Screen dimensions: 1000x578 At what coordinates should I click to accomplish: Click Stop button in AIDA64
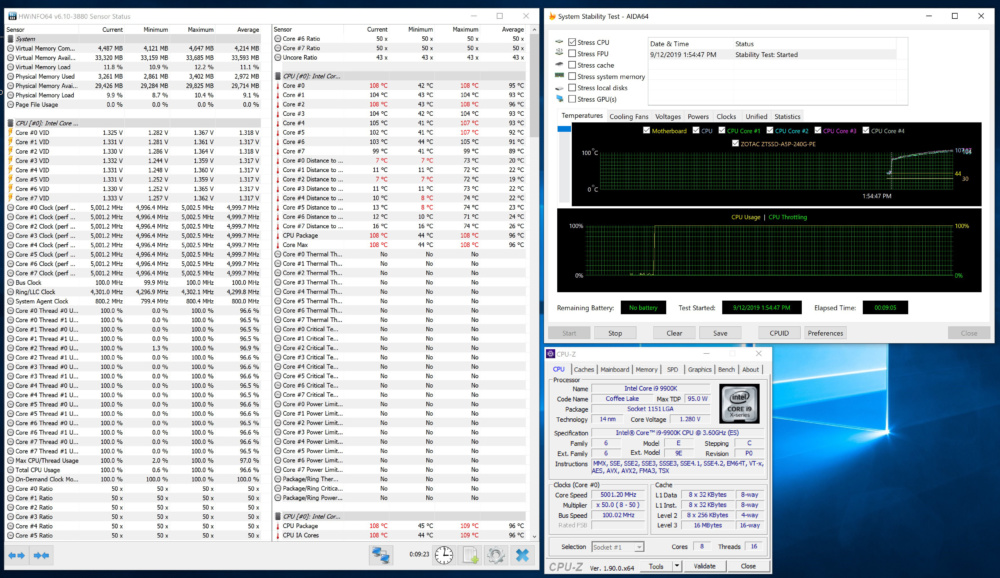[615, 333]
